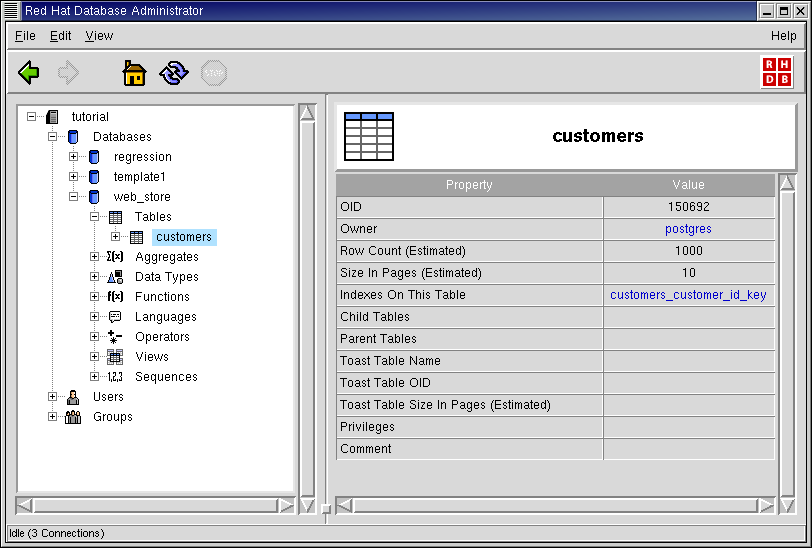Open the window menu icon in title bar

11,10
